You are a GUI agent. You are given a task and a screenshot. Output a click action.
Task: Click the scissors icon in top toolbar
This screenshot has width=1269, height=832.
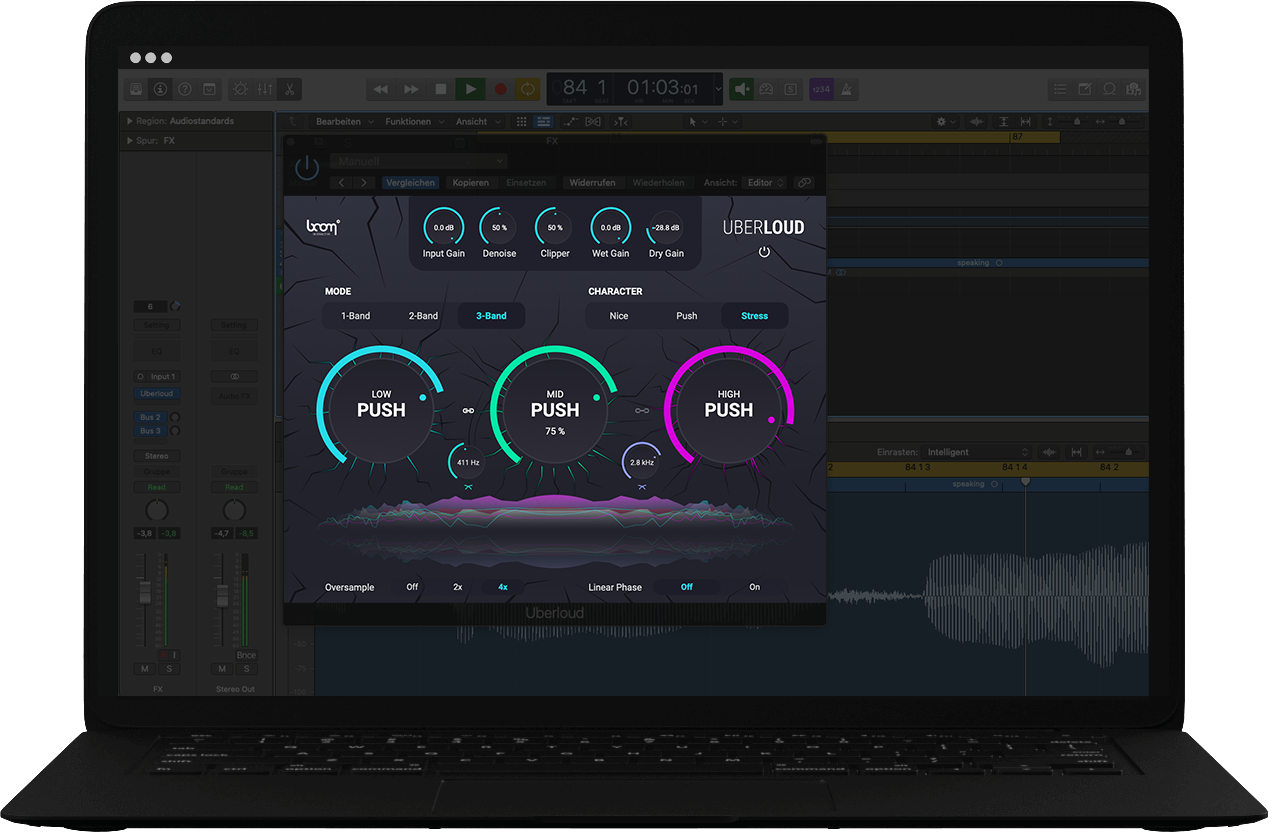pyautogui.click(x=288, y=89)
